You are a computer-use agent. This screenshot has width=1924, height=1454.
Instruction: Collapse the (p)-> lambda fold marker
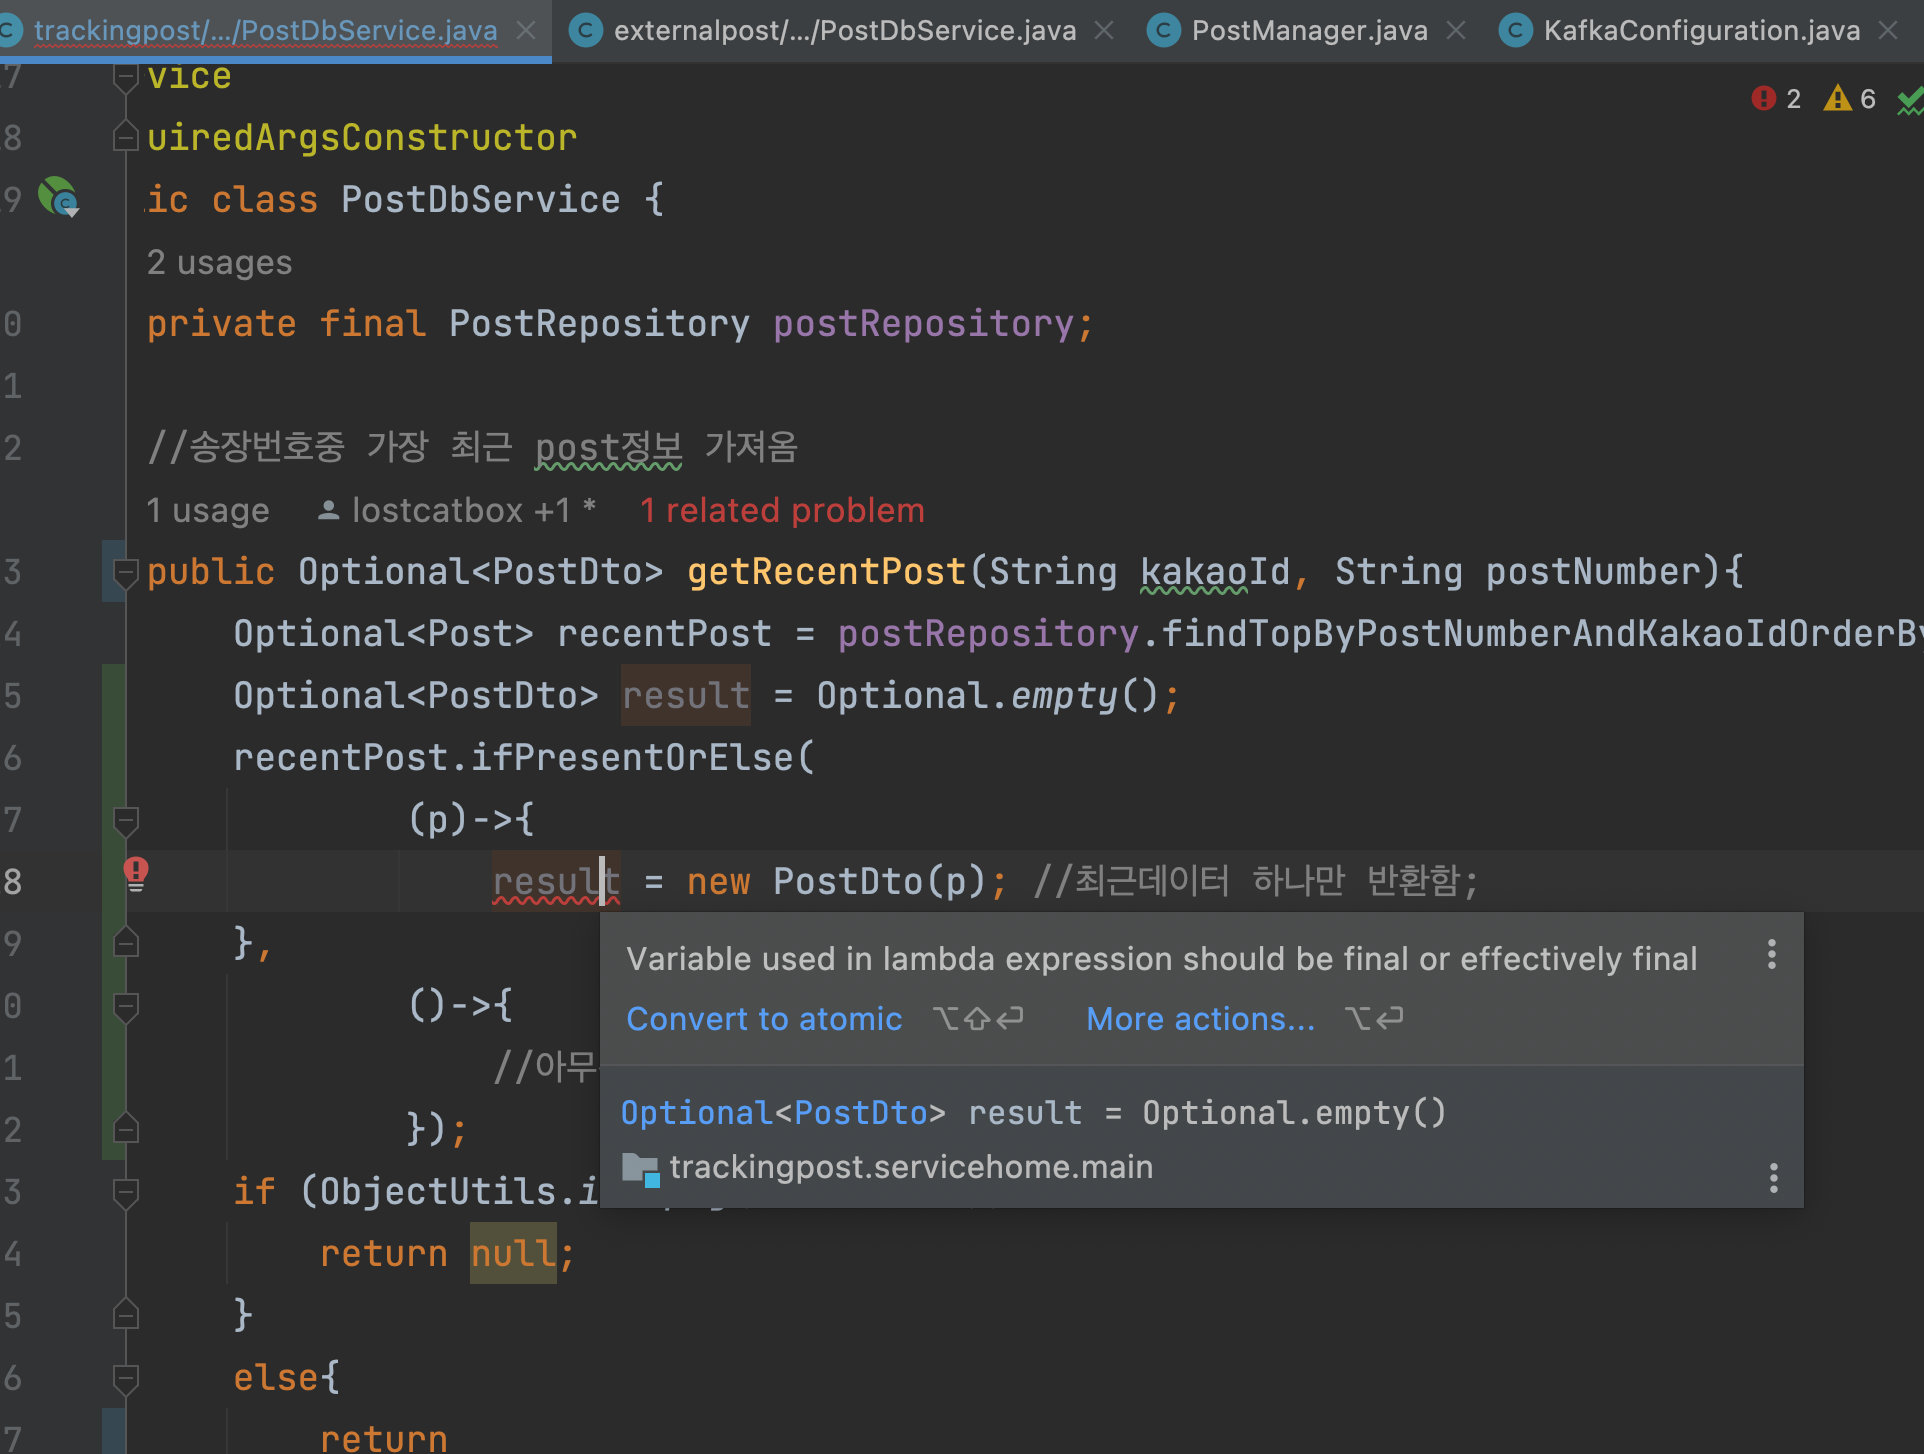click(x=126, y=821)
